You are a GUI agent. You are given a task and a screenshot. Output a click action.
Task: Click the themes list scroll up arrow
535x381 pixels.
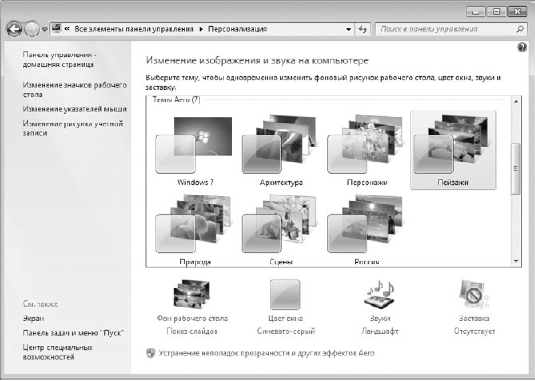516,101
